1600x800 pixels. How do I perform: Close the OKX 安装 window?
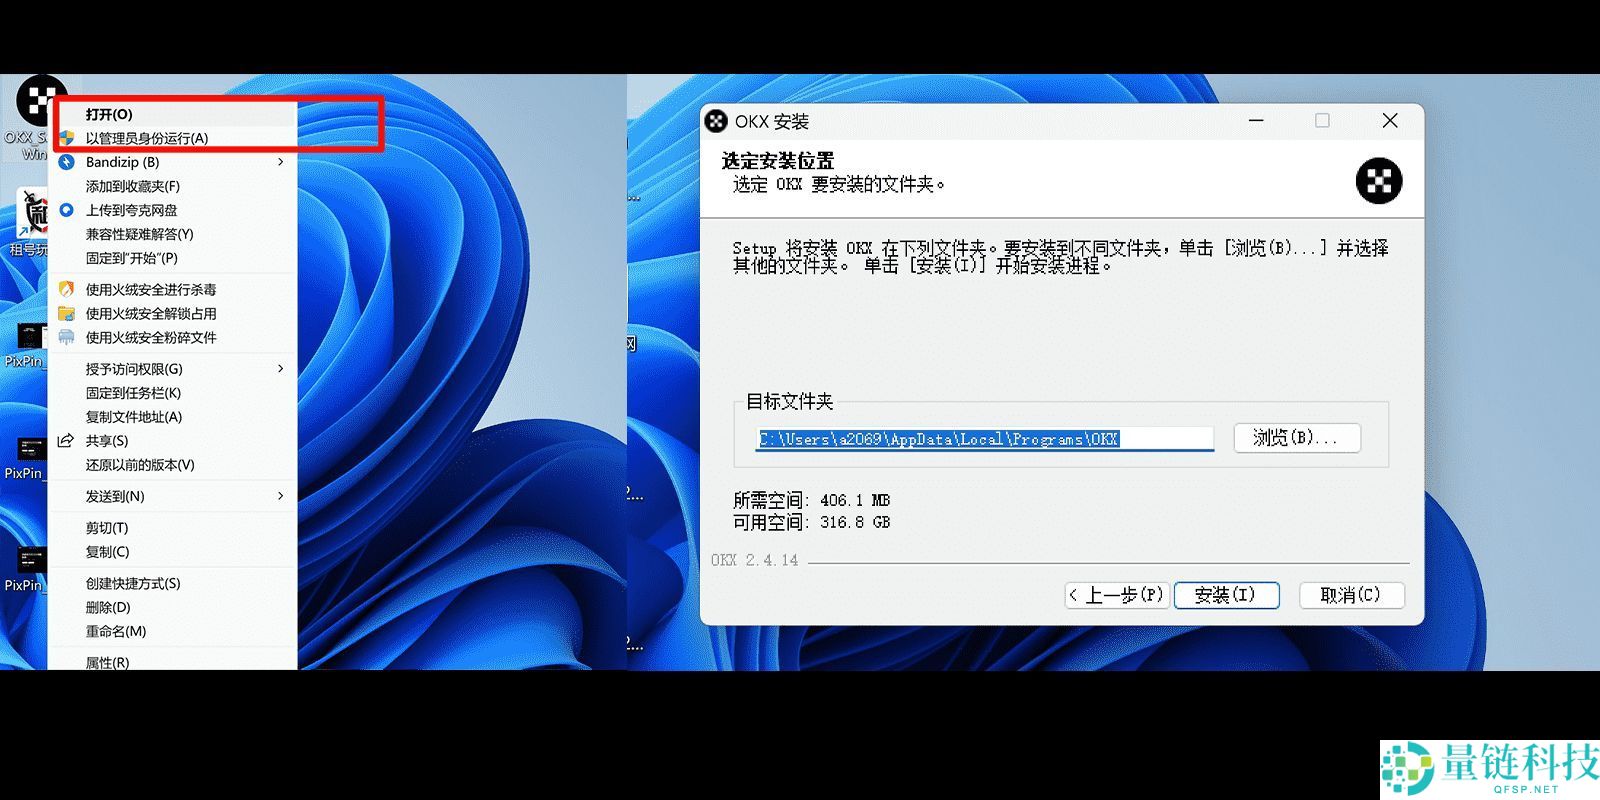(x=1390, y=120)
